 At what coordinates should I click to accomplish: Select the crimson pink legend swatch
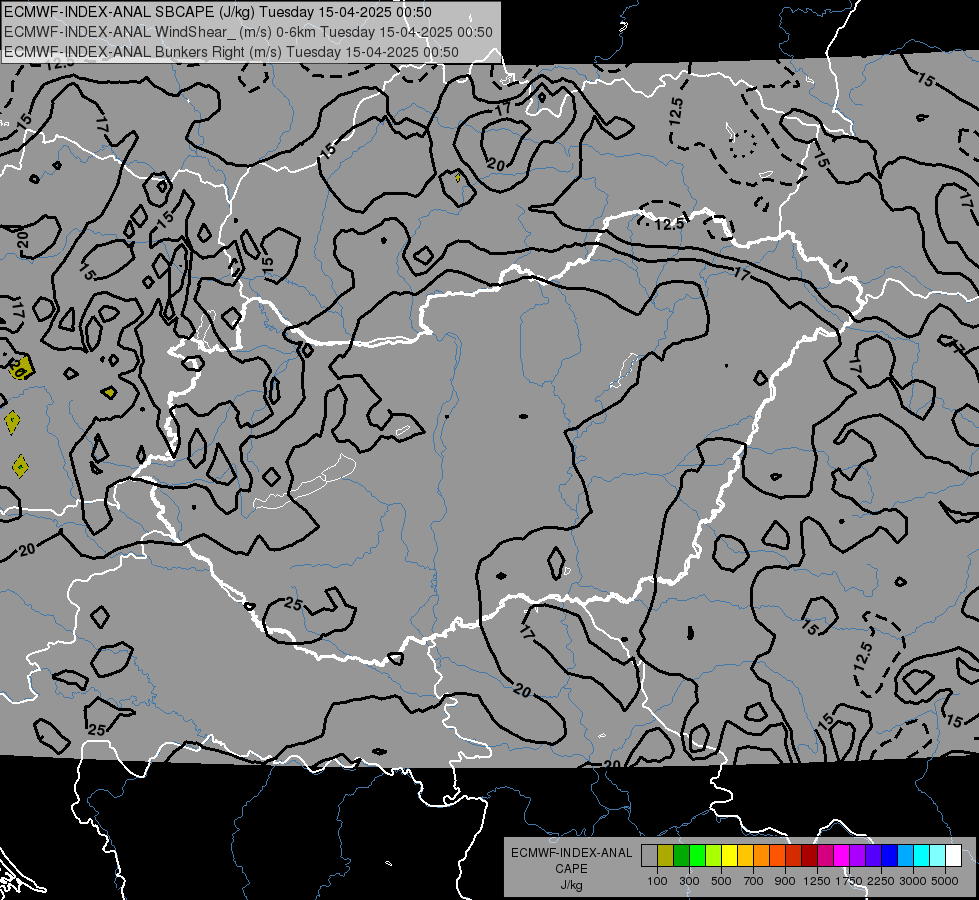pos(825,855)
